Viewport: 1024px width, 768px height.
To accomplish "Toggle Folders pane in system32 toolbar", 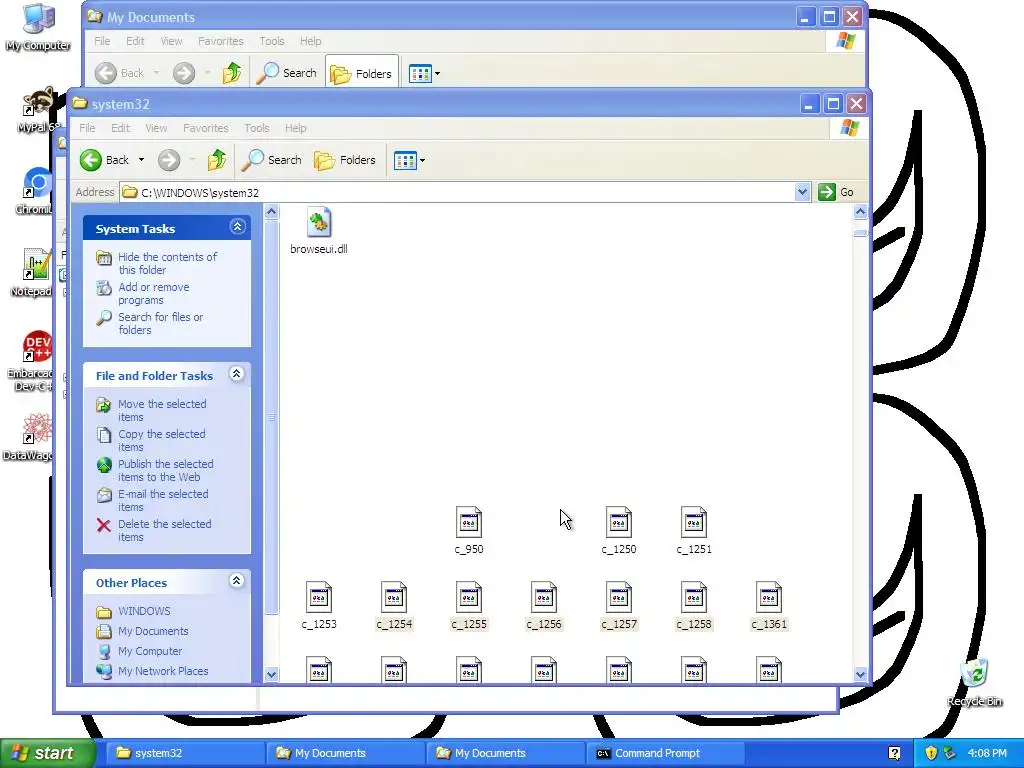I will tap(345, 160).
